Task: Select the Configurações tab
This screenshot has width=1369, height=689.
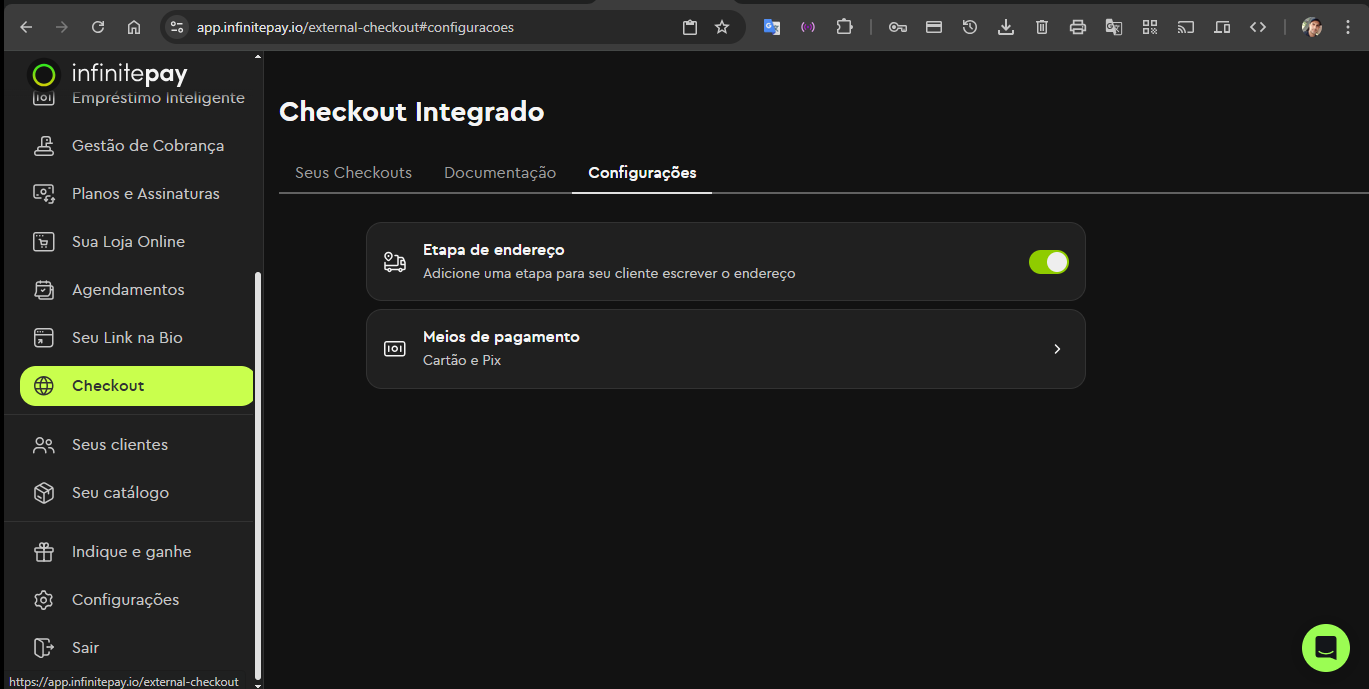Action: (642, 173)
